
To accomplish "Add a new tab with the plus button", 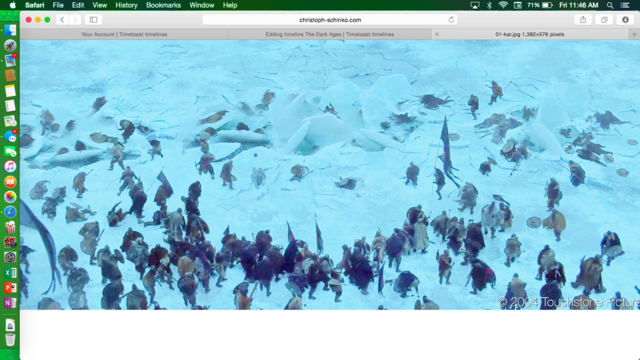I will (x=634, y=34).
